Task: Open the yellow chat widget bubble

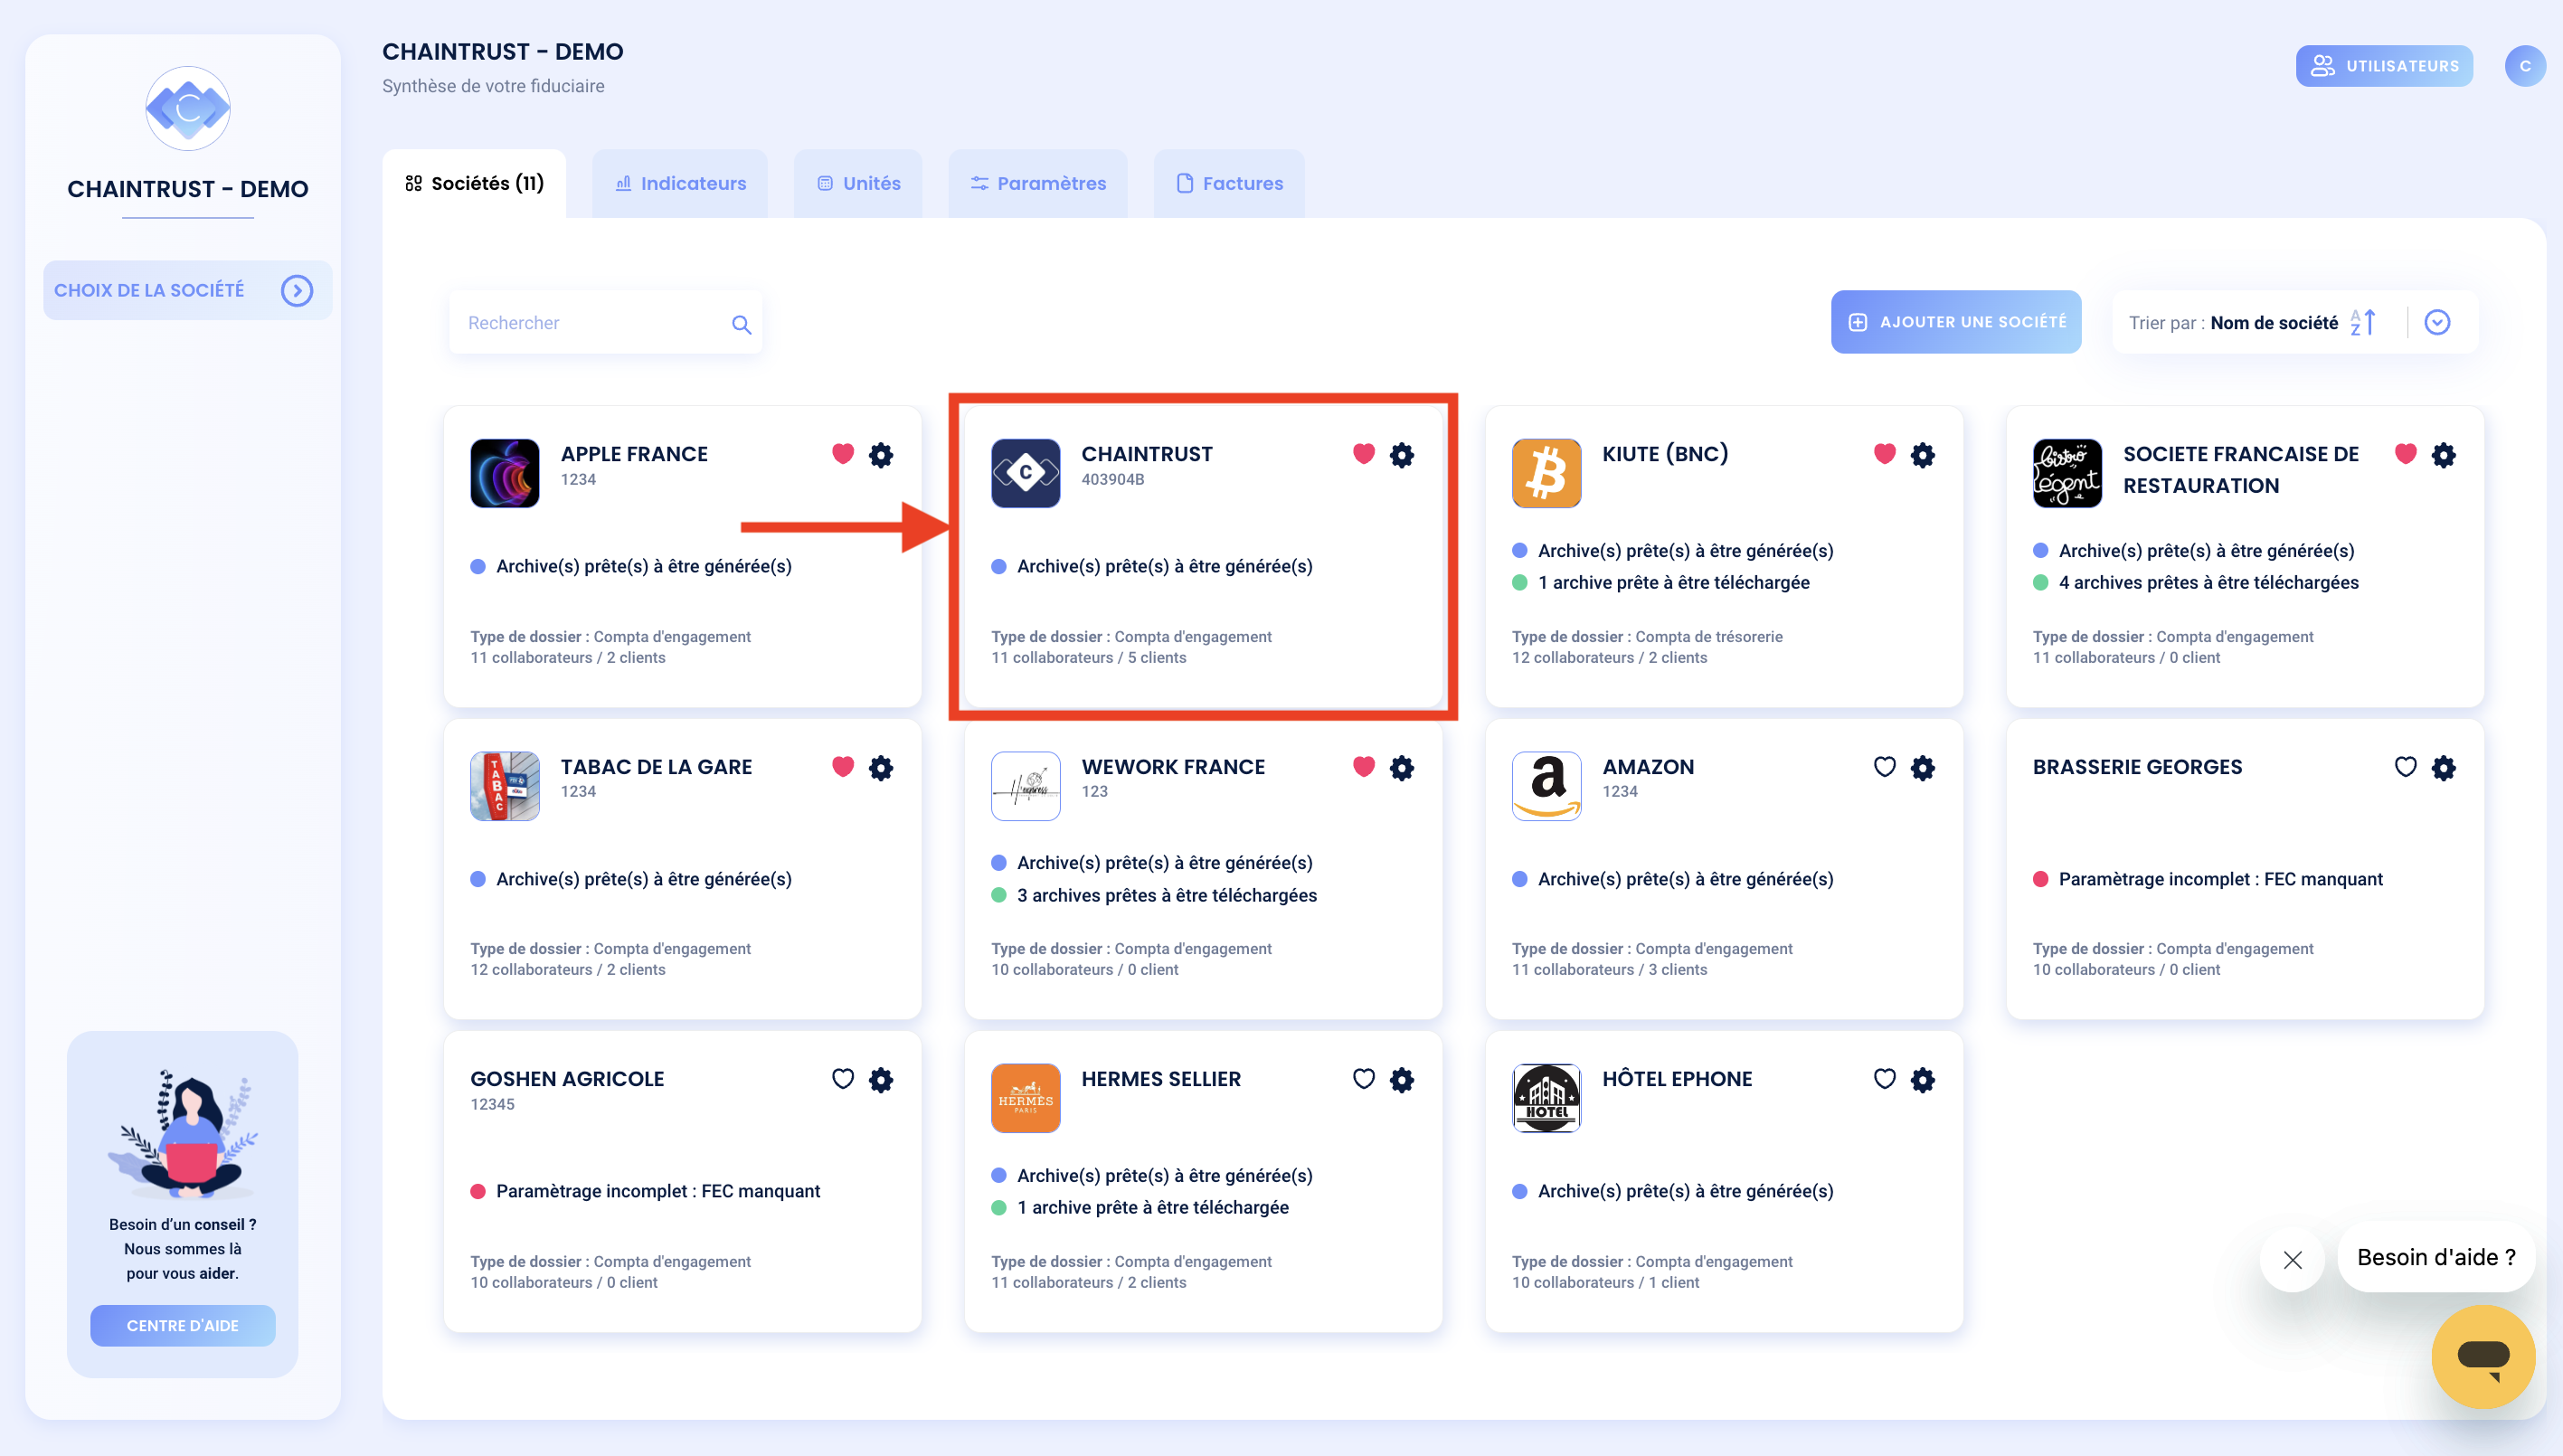Action: click(2483, 1356)
